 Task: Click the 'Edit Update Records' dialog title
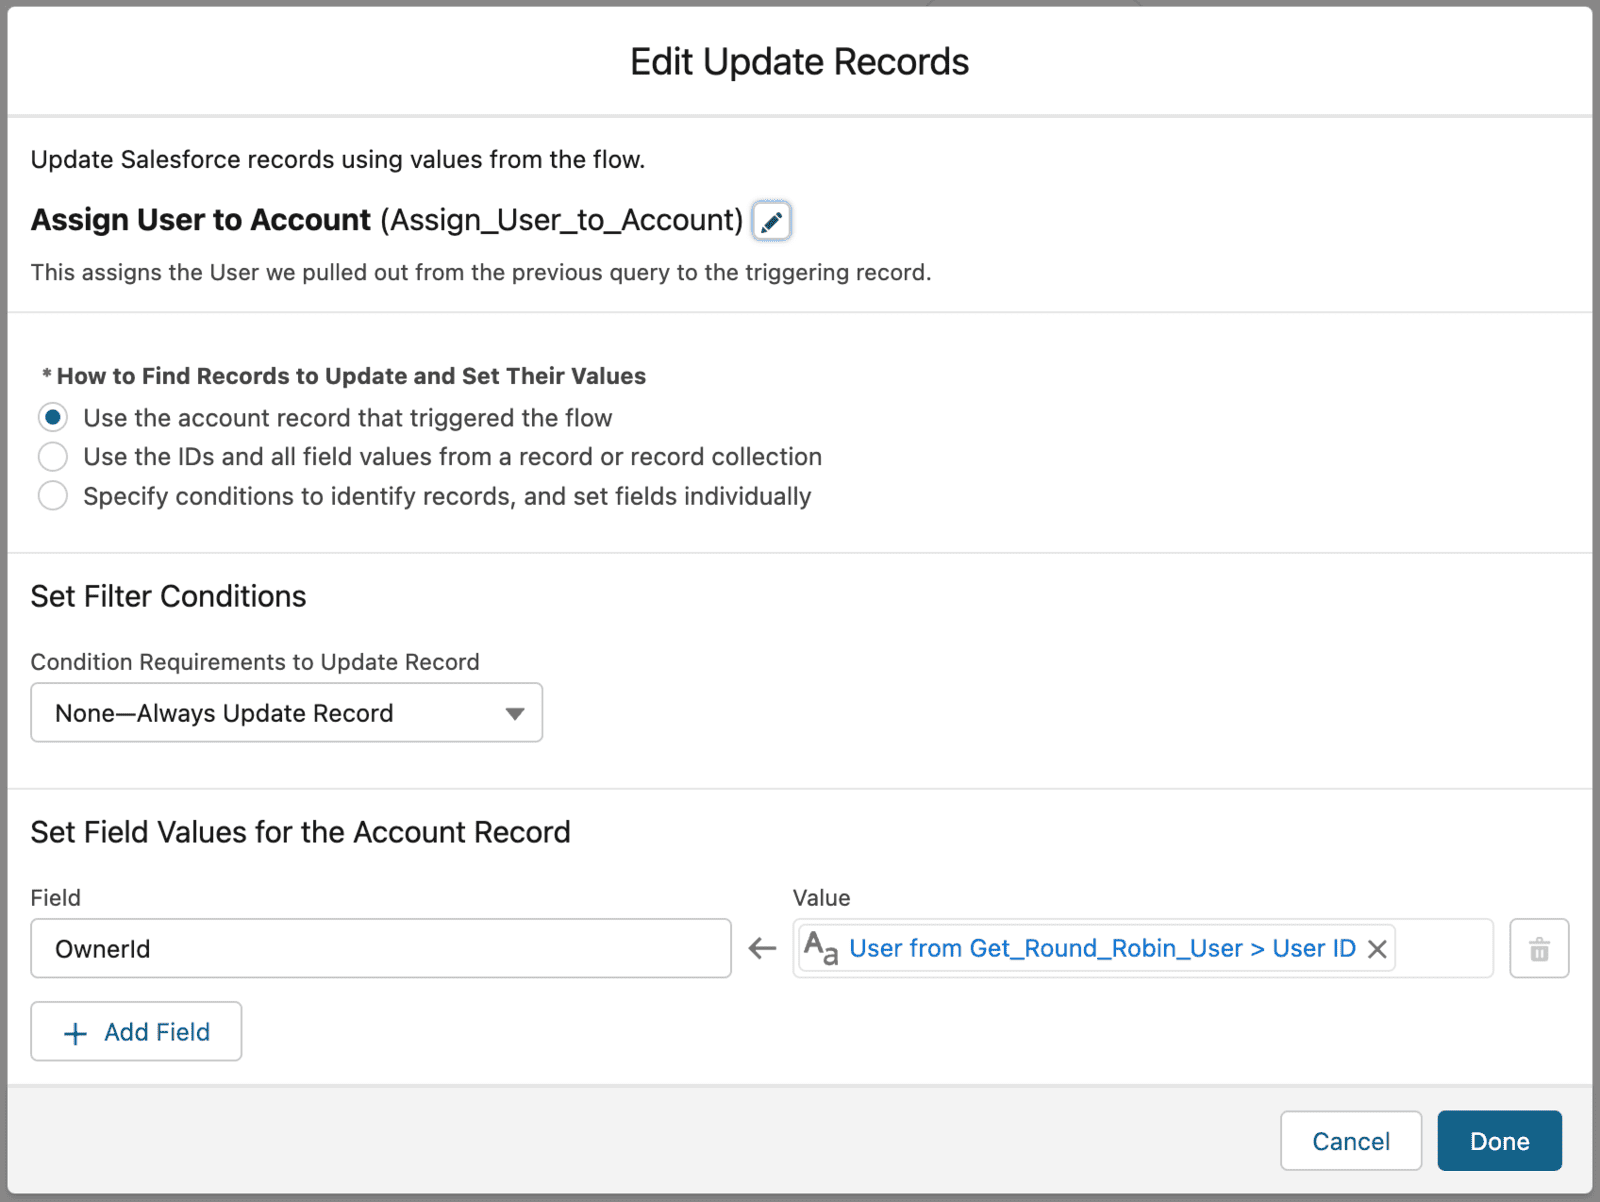click(800, 62)
